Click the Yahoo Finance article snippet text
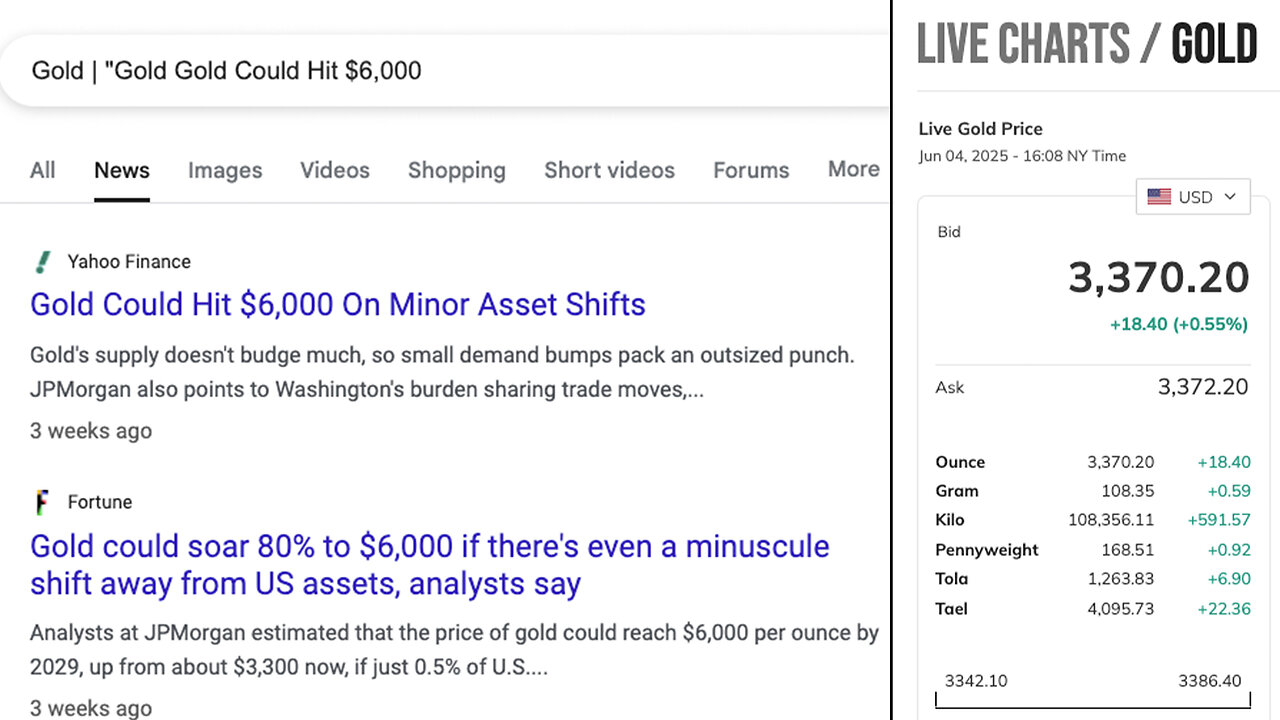 tap(442, 372)
